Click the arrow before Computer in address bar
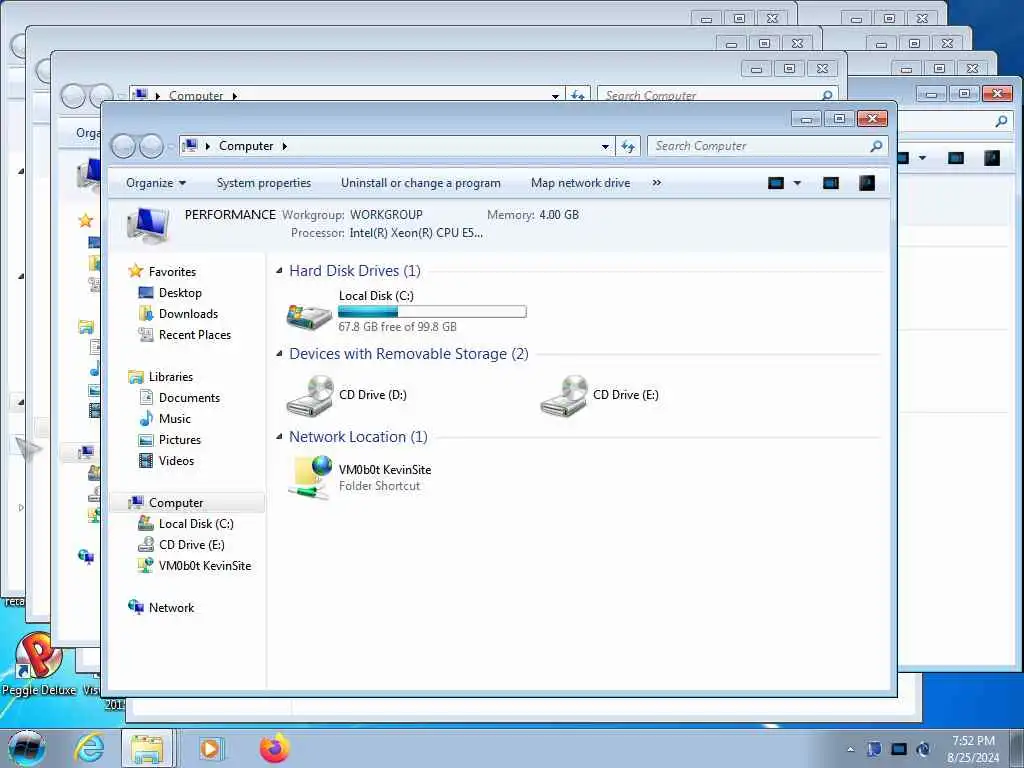The width and height of the screenshot is (1024, 768). [x=208, y=146]
